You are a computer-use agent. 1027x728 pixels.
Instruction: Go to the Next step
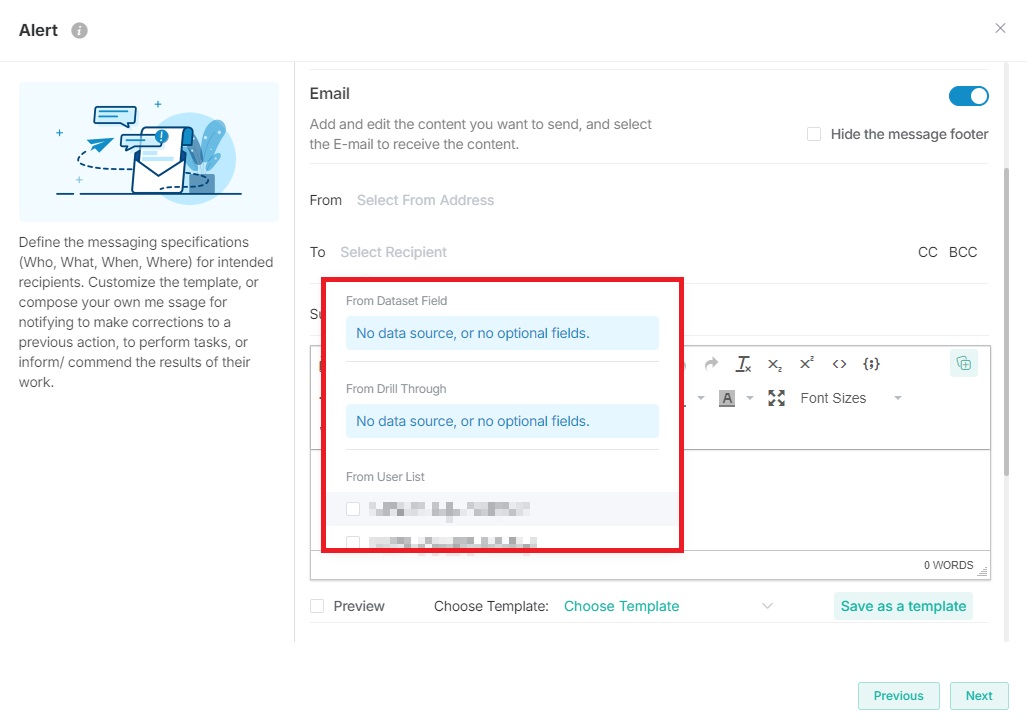978,696
